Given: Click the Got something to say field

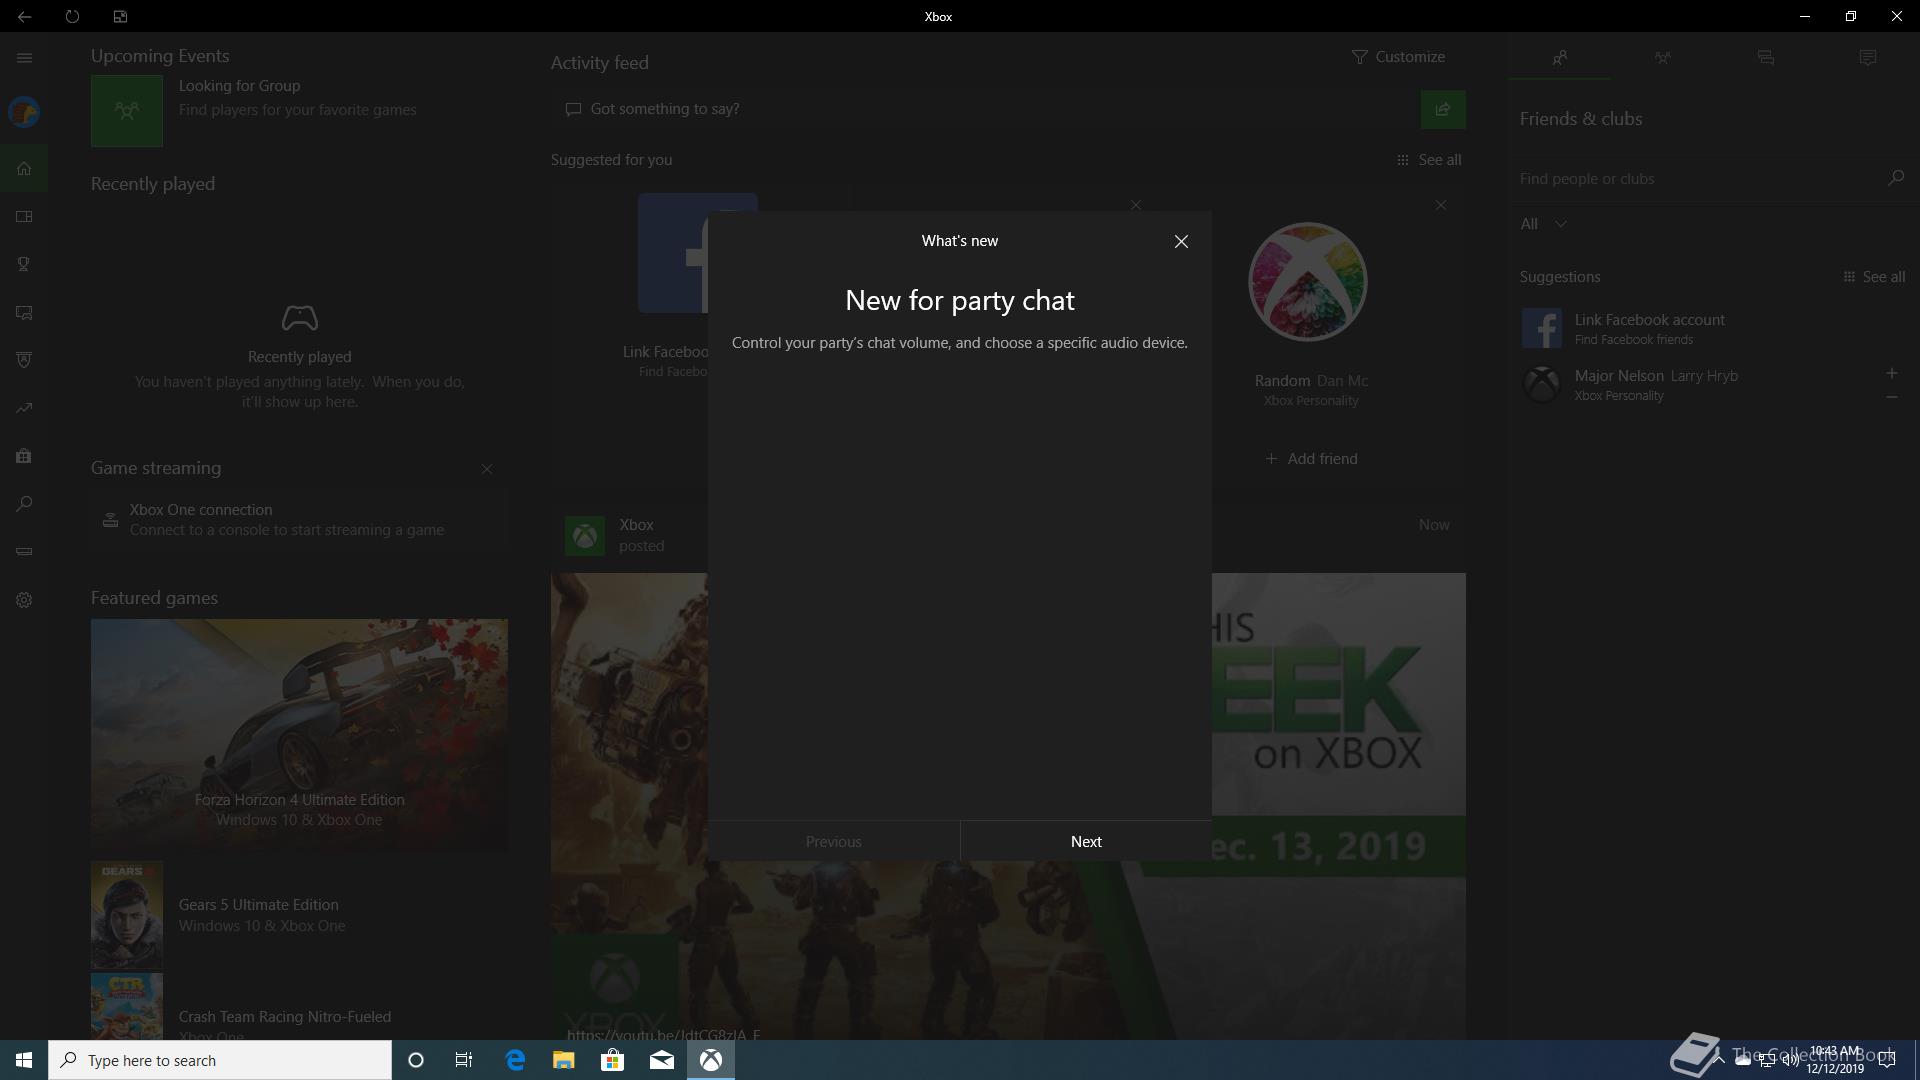Looking at the screenshot, I should 985,109.
